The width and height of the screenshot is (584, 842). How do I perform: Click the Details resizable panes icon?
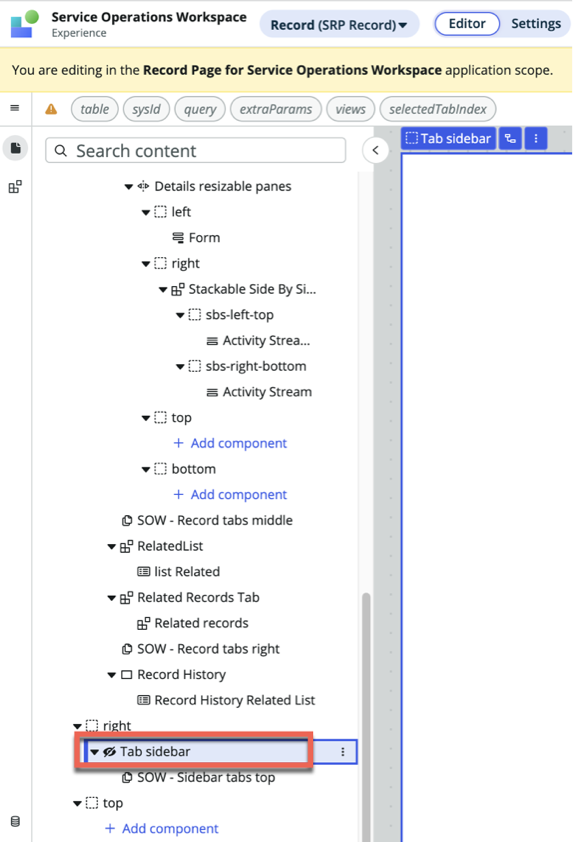pyautogui.click(x=143, y=186)
